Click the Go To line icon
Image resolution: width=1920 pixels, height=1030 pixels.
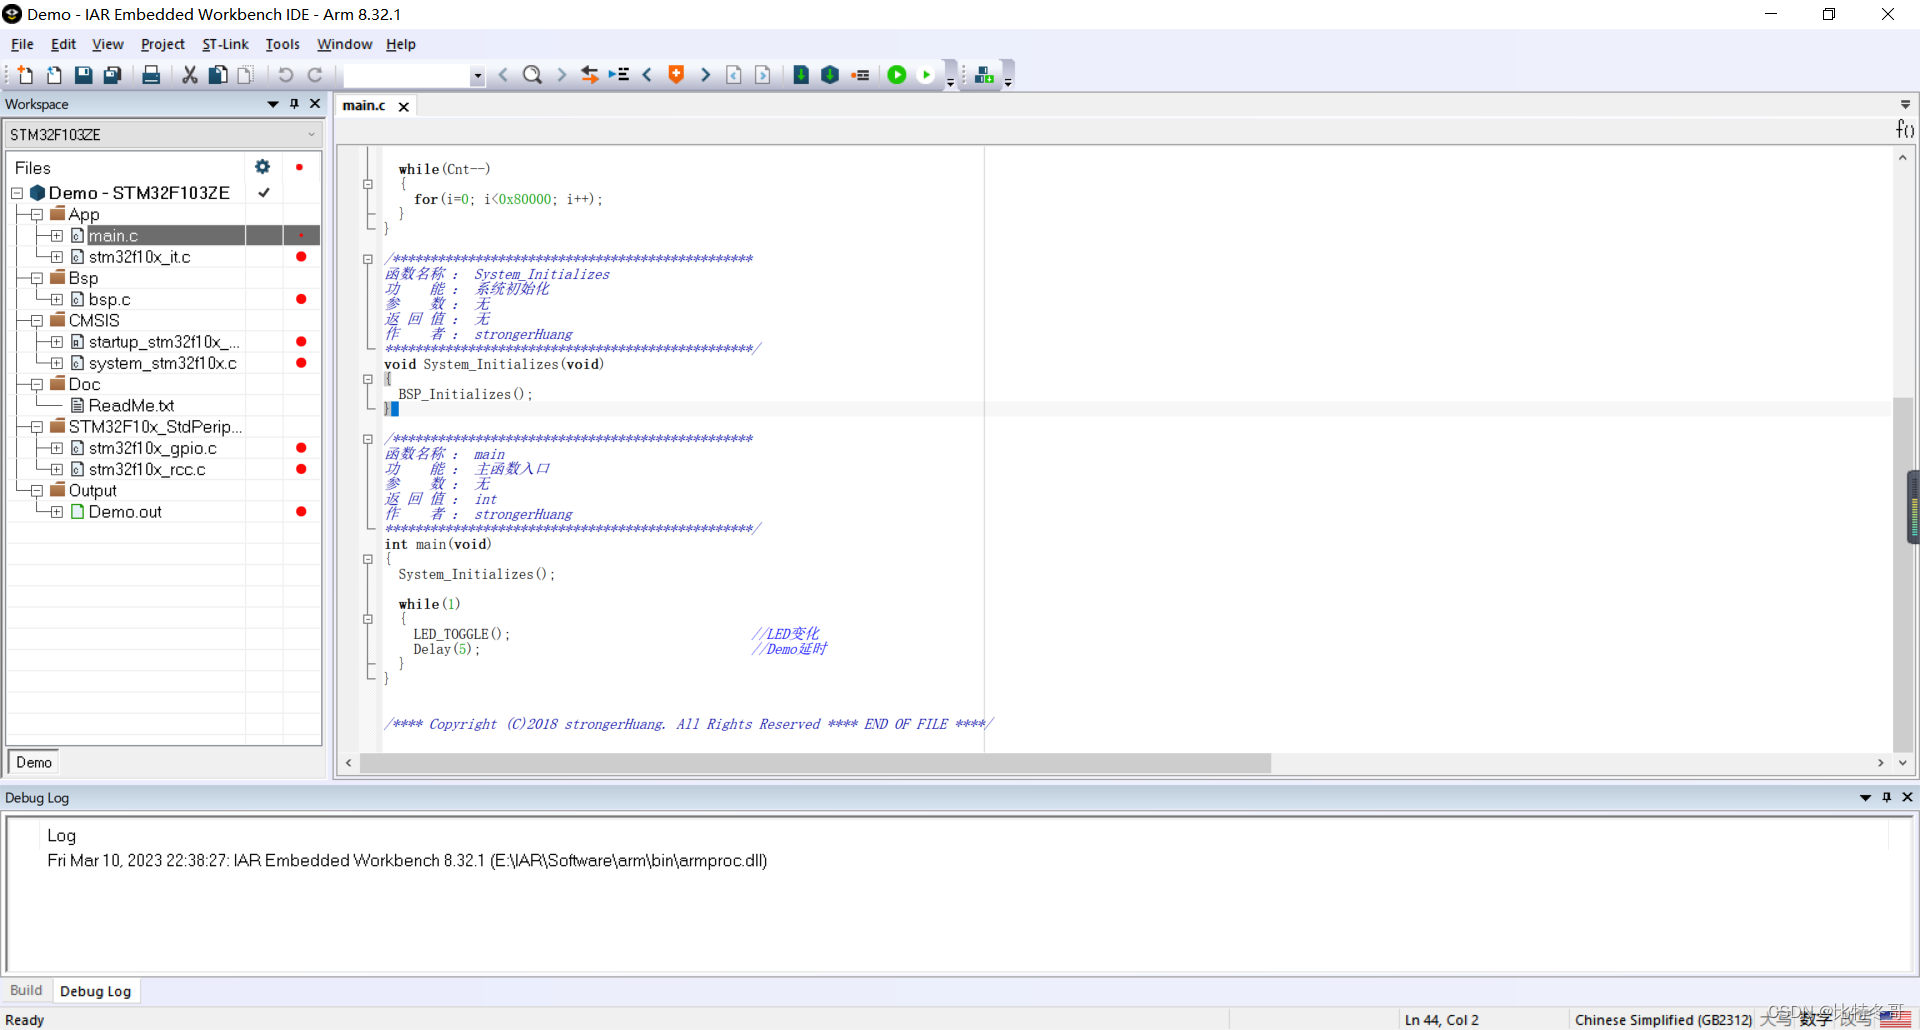[x=619, y=75]
